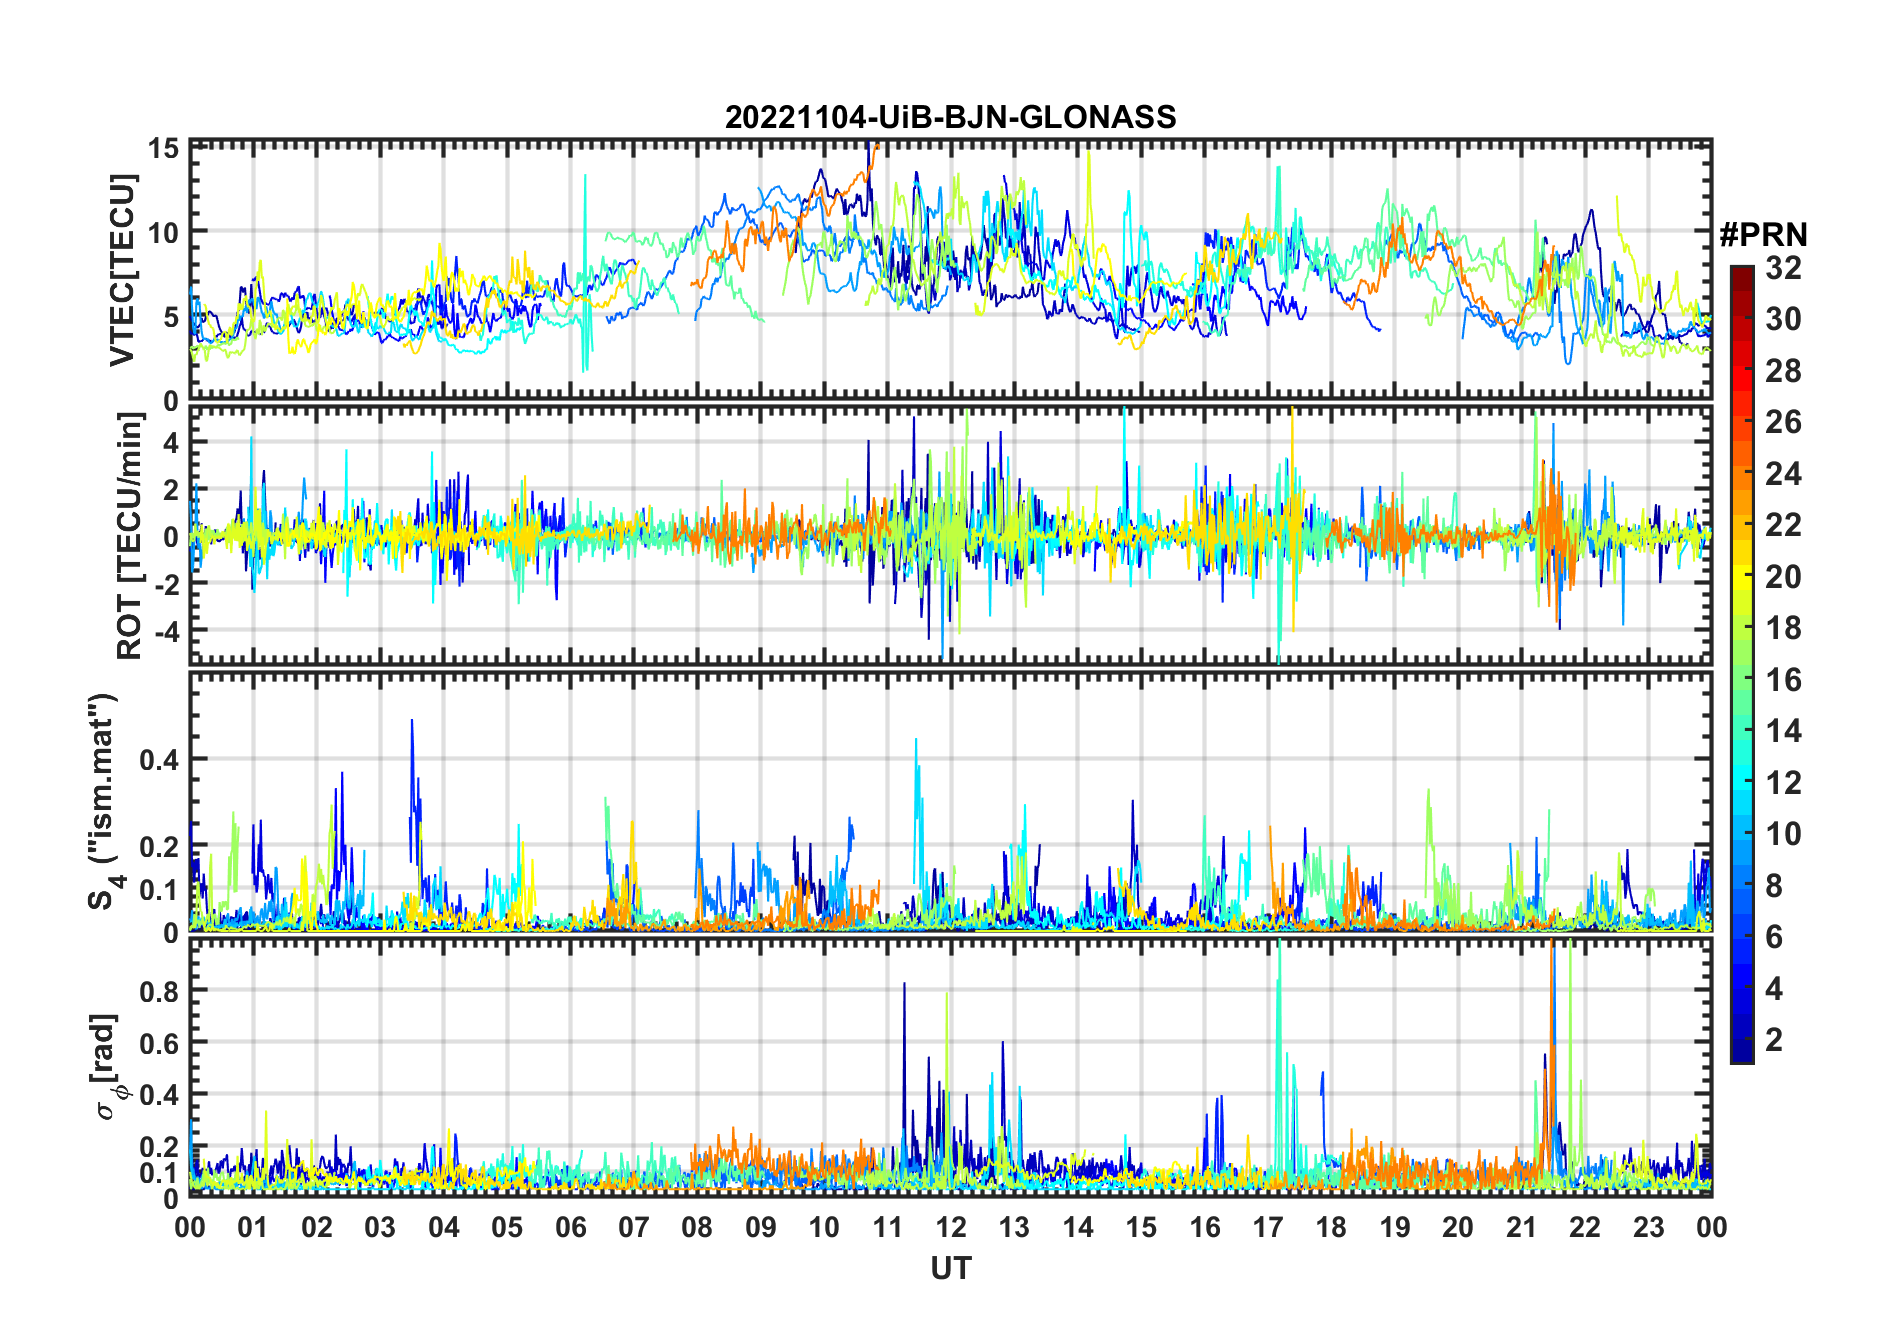Click the S4 axis tick label 0.4
Screen dimensions: 1902x1330
[x=159, y=760]
